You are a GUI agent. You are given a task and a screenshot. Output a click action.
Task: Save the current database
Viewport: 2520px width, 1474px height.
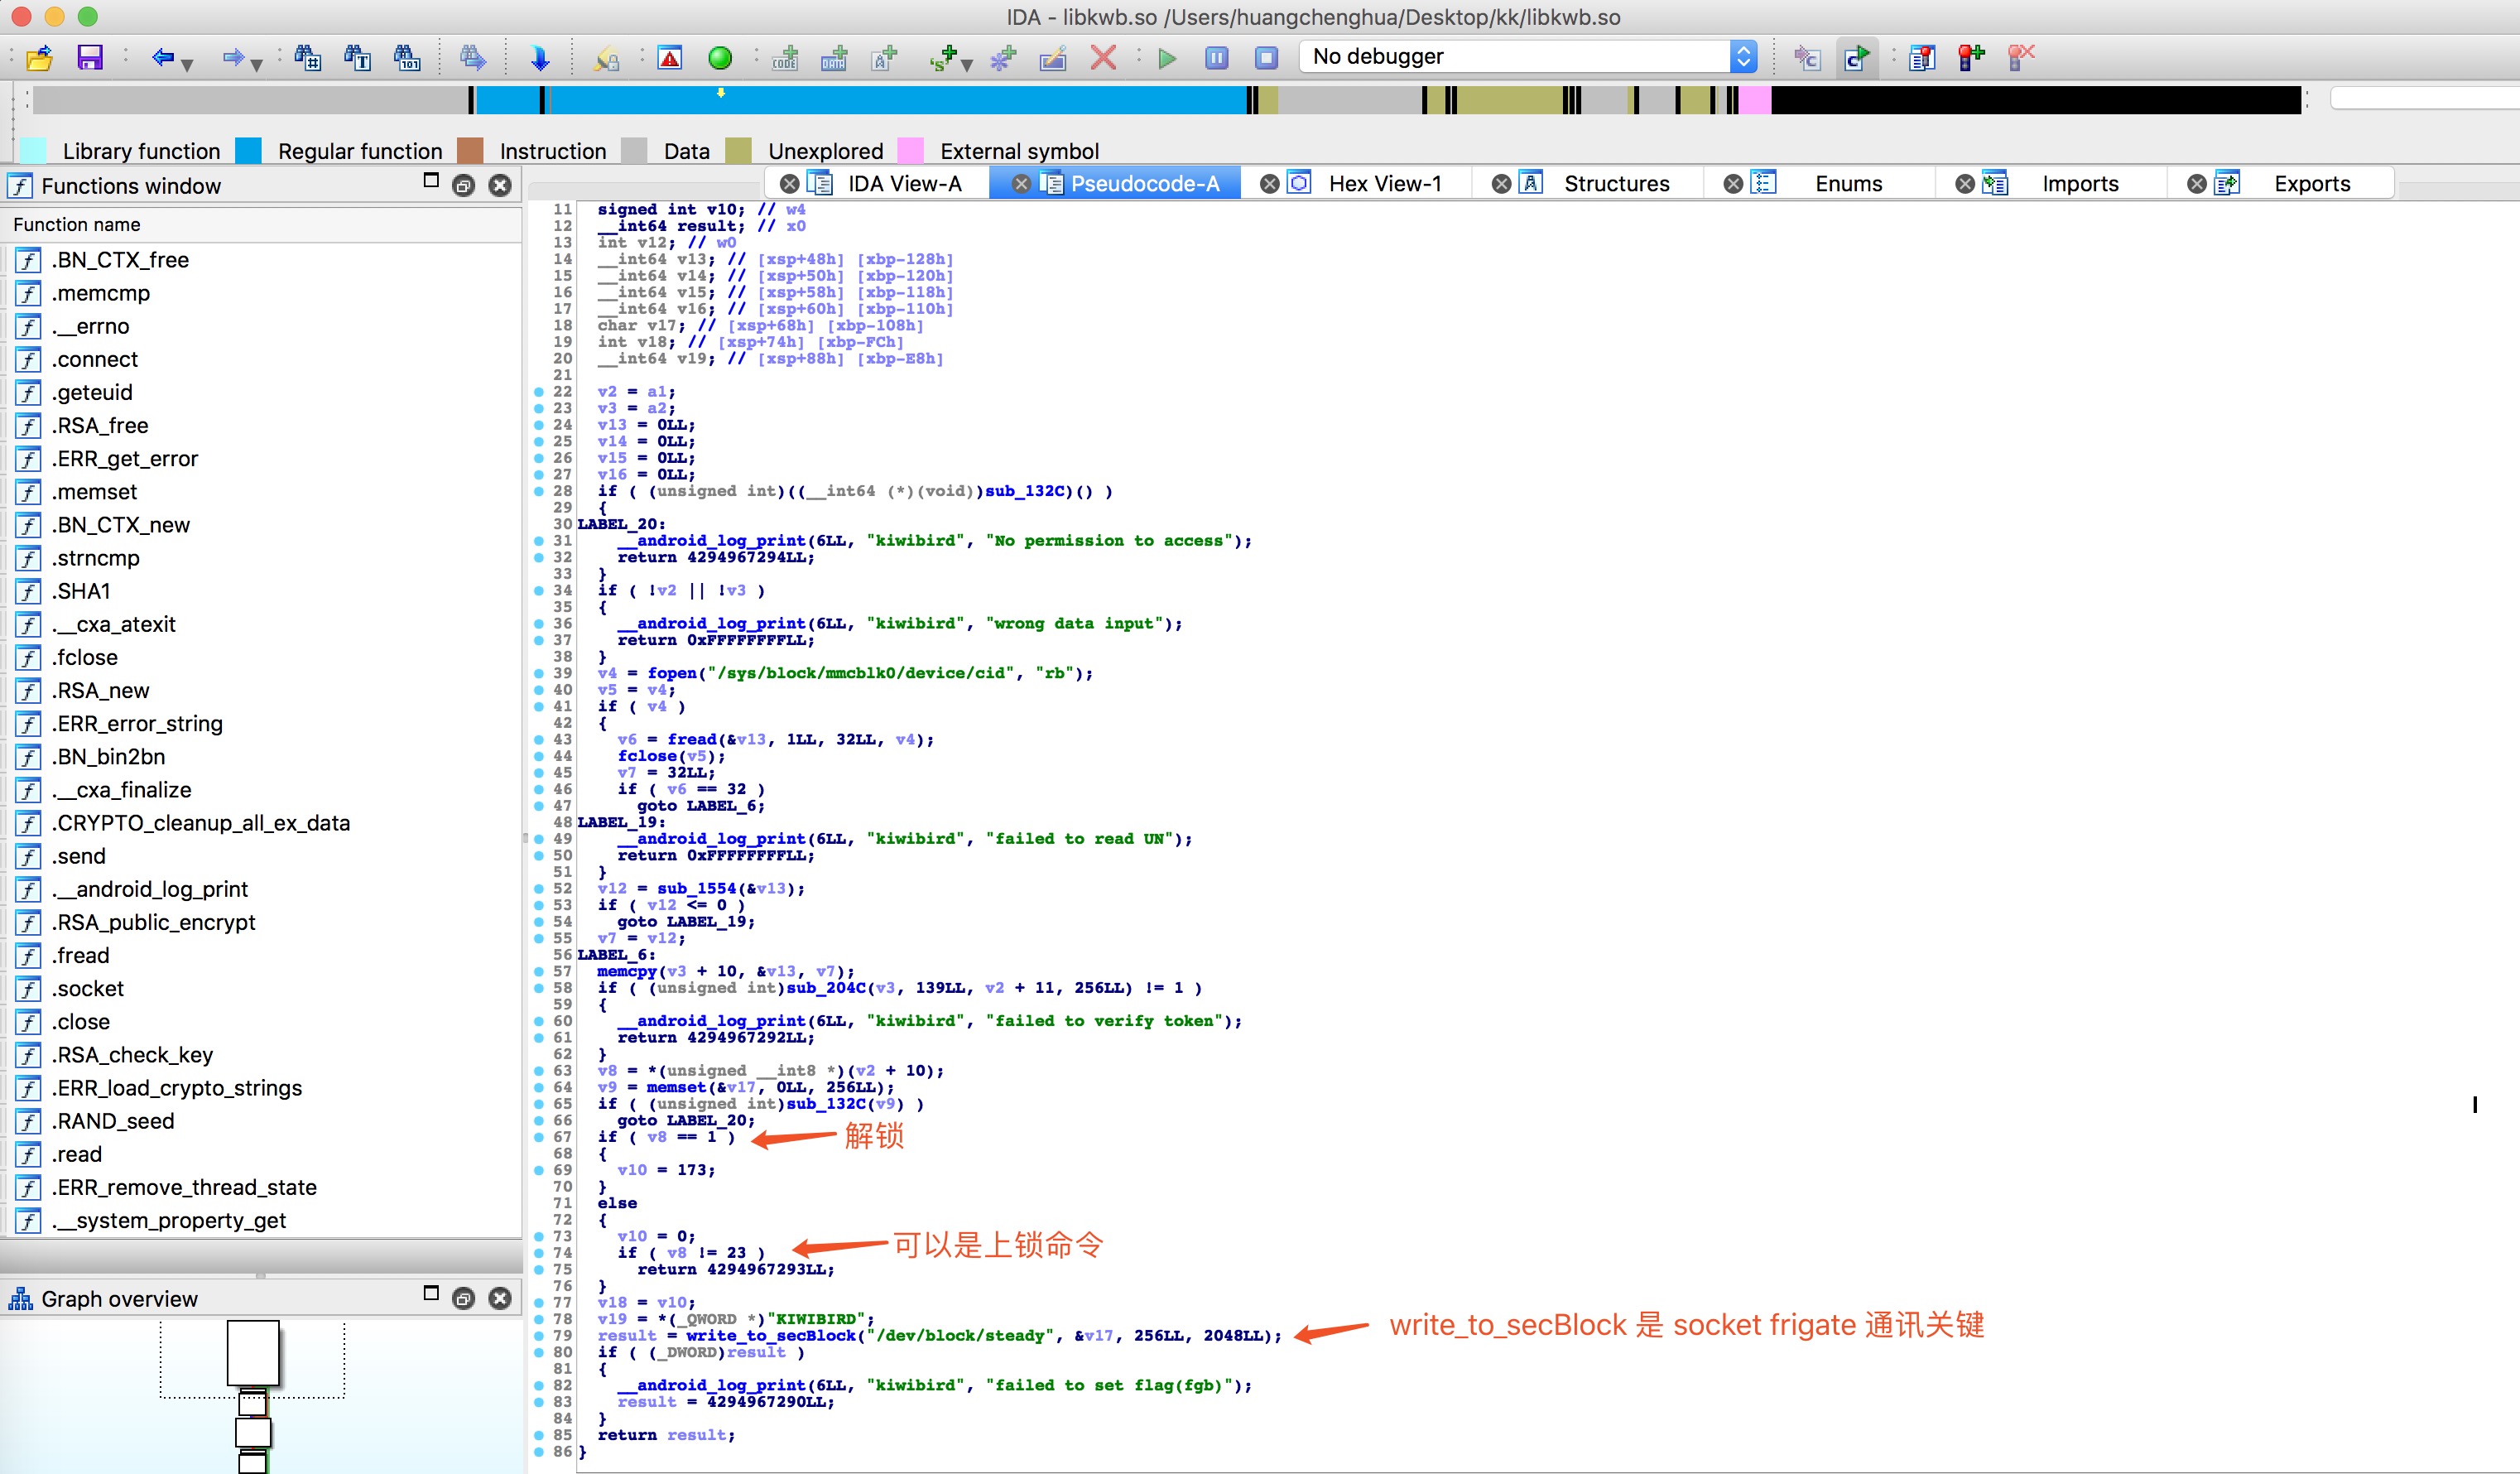click(90, 57)
